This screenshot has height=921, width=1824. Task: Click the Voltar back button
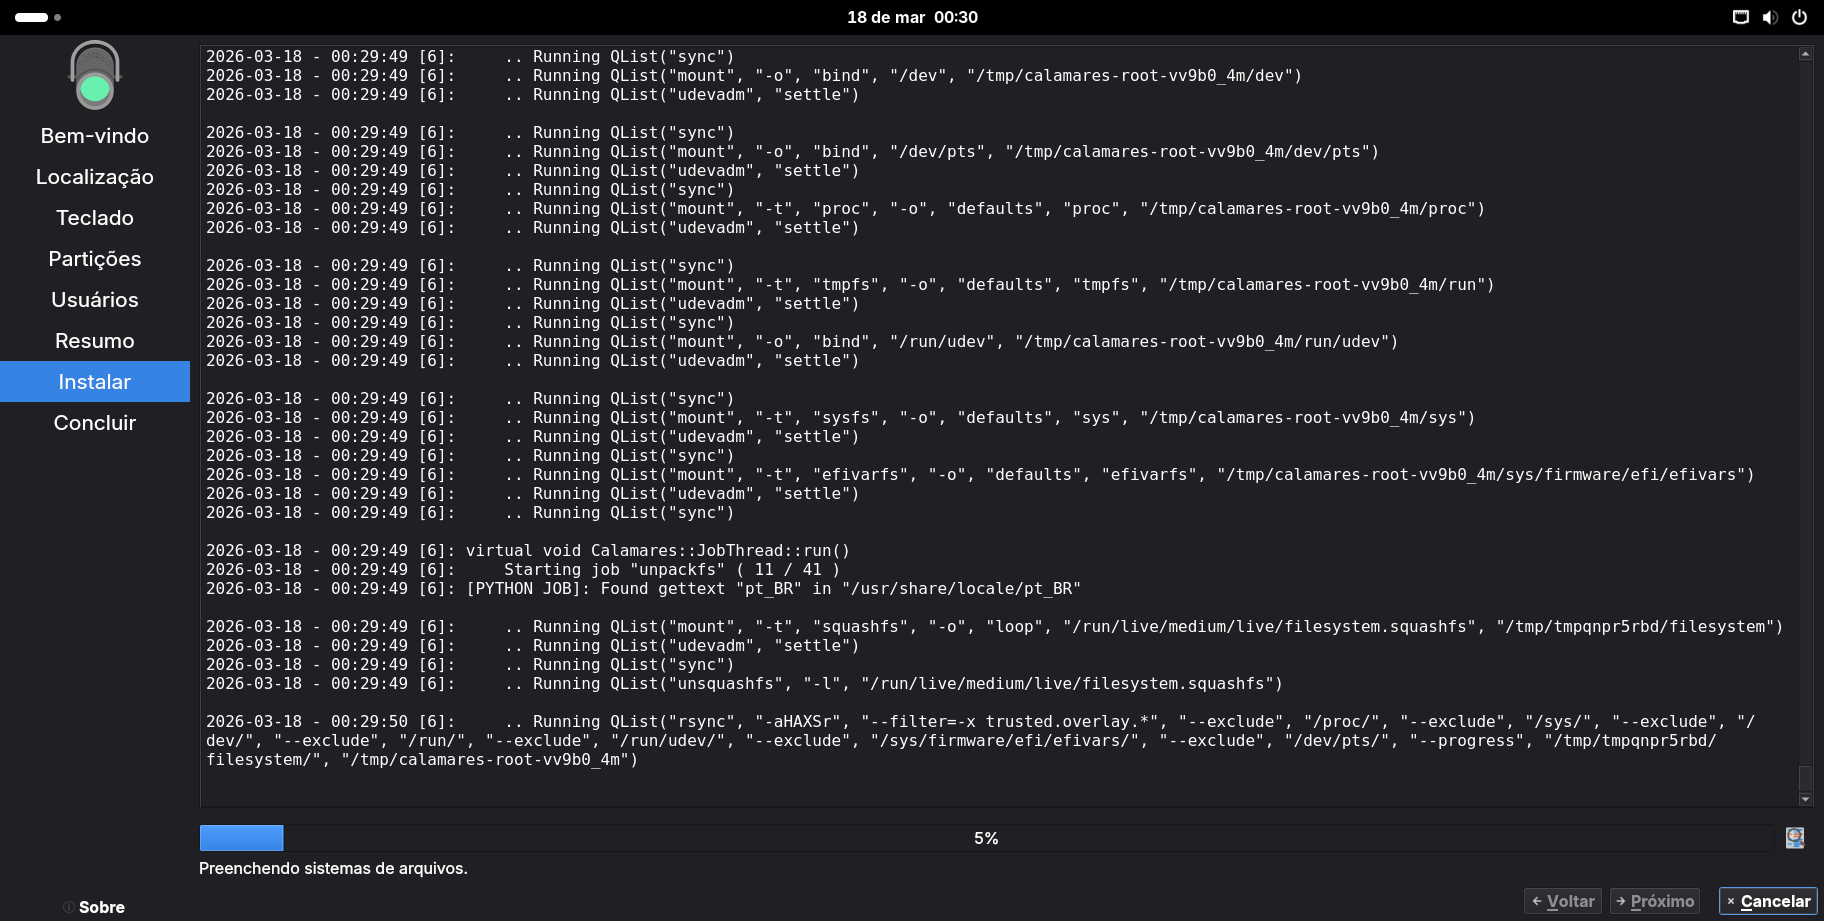[x=1562, y=901]
